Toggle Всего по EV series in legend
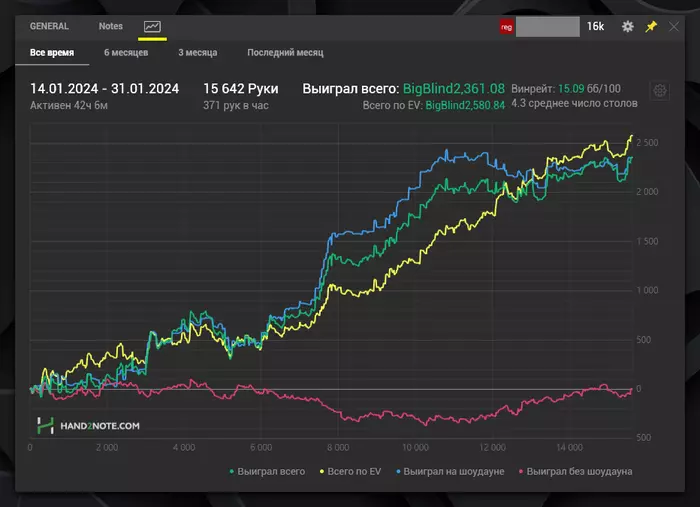 coord(350,471)
